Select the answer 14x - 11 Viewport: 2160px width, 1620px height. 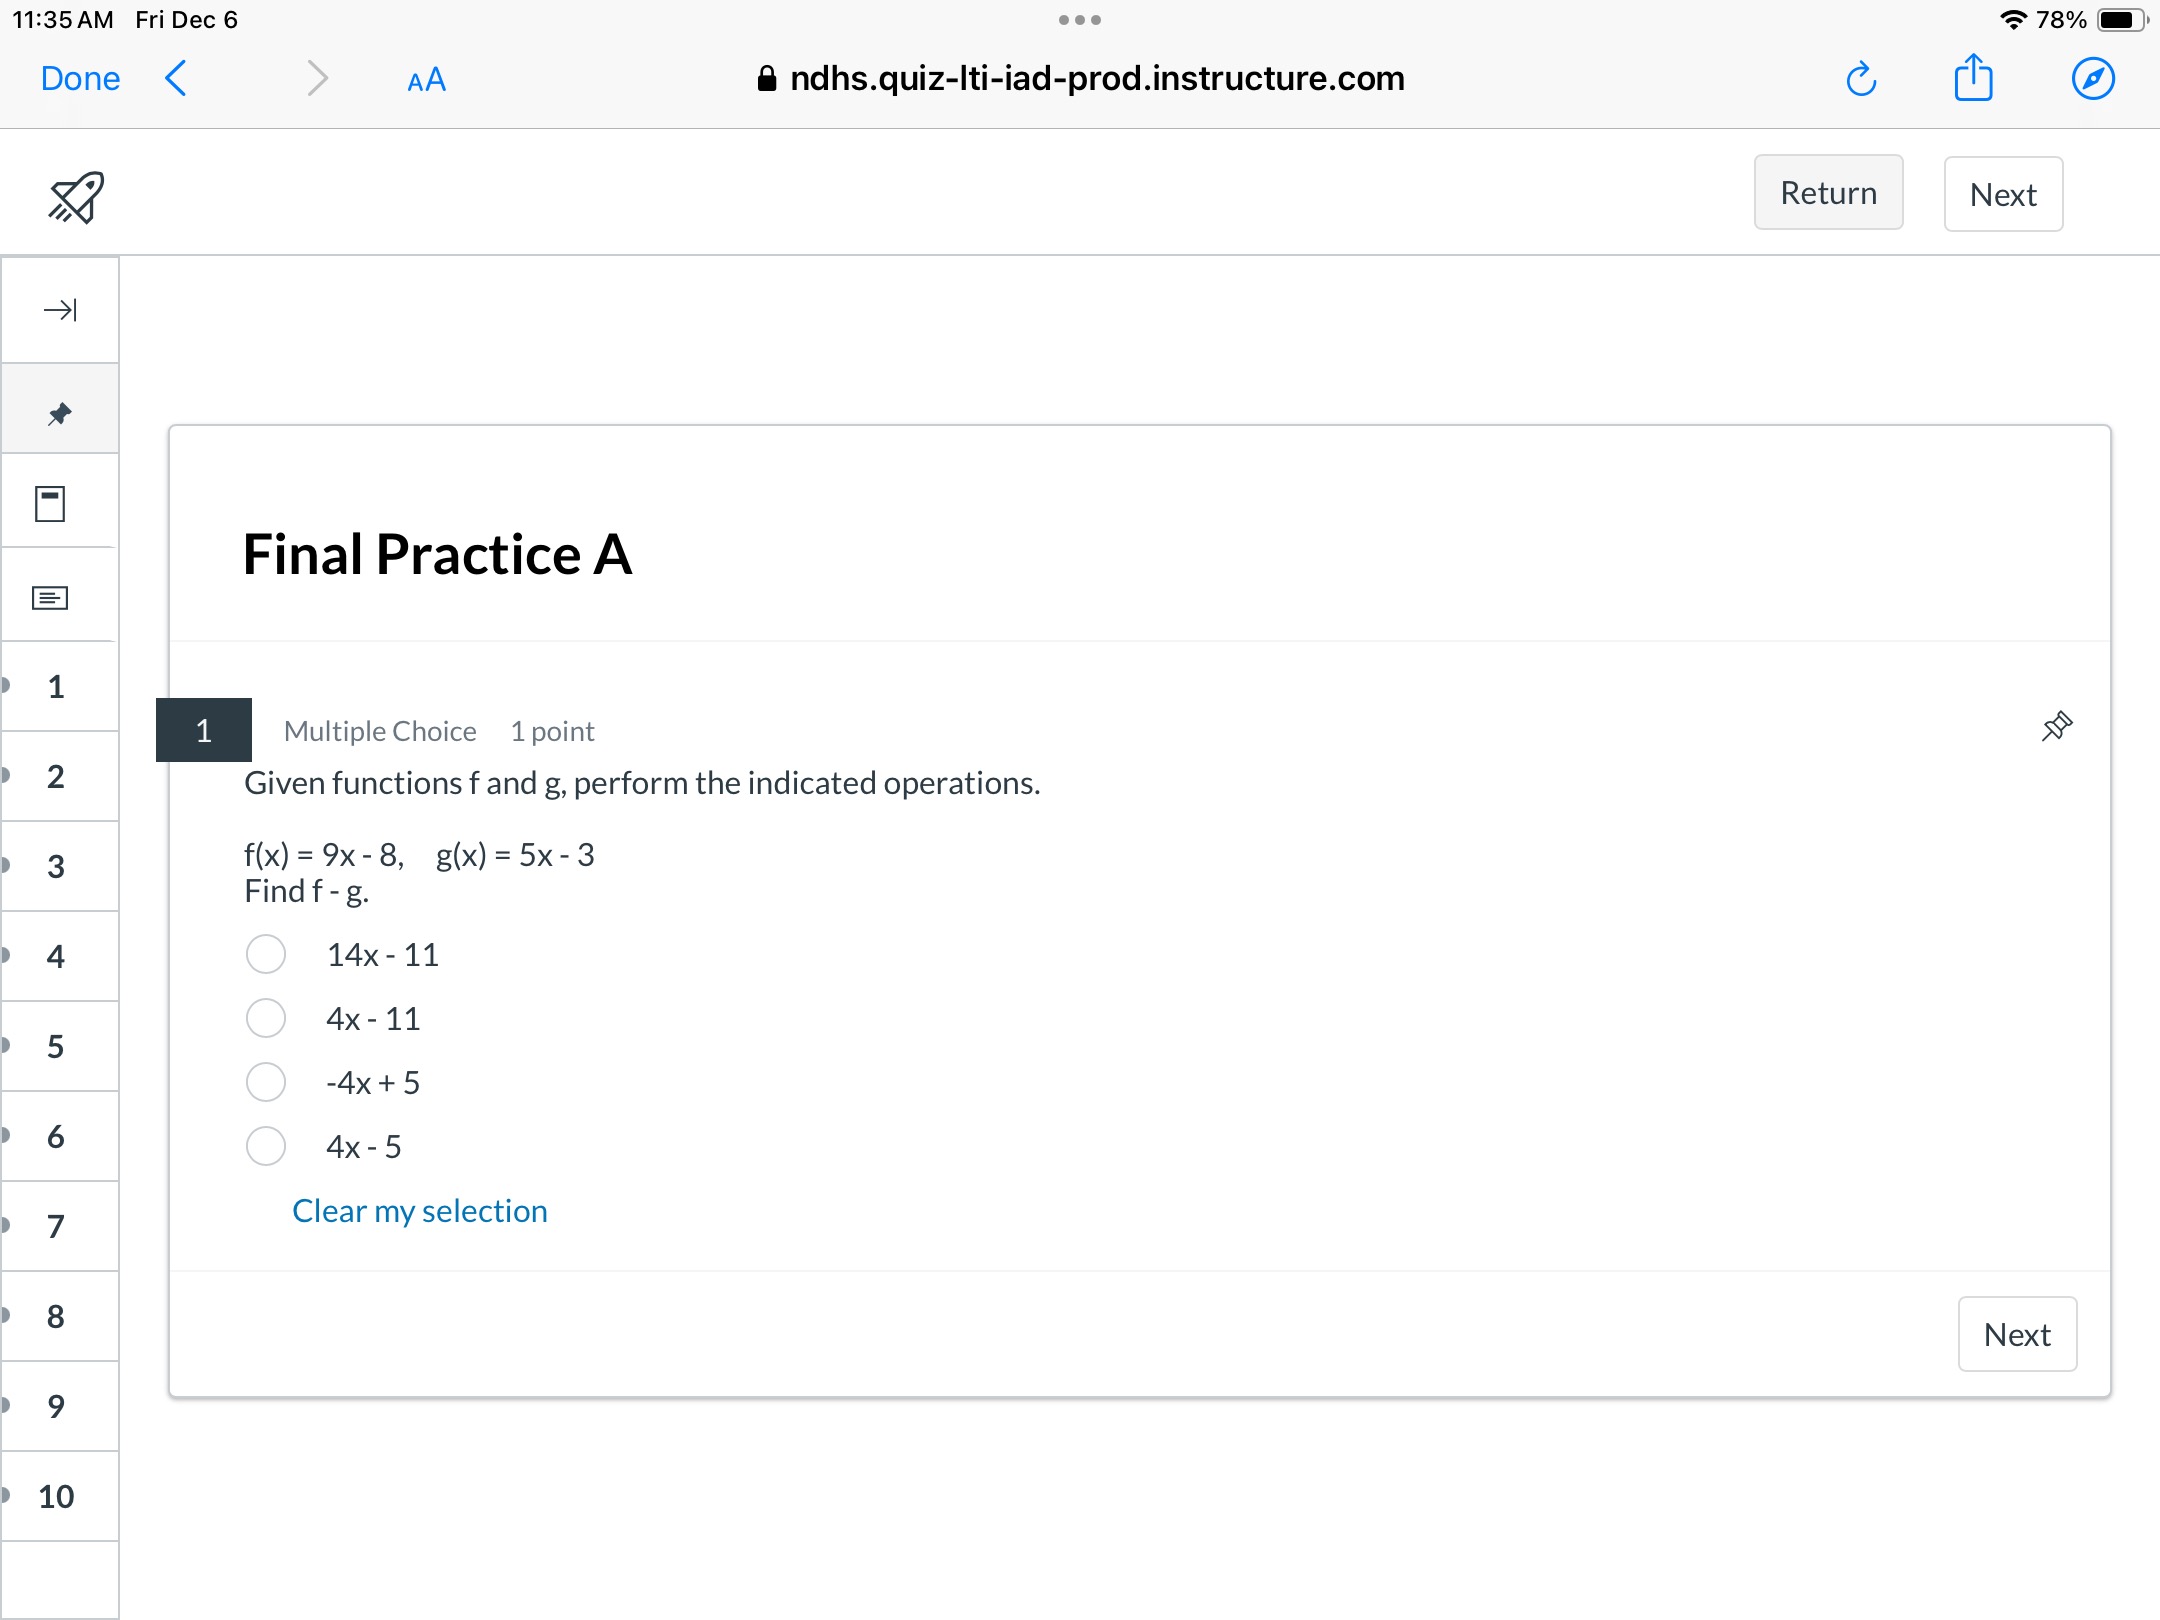266,954
